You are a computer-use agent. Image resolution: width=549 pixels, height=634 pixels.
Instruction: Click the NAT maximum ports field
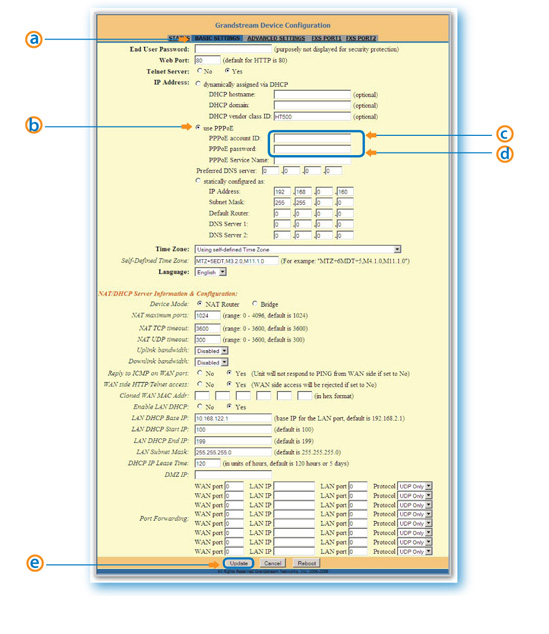(x=207, y=315)
